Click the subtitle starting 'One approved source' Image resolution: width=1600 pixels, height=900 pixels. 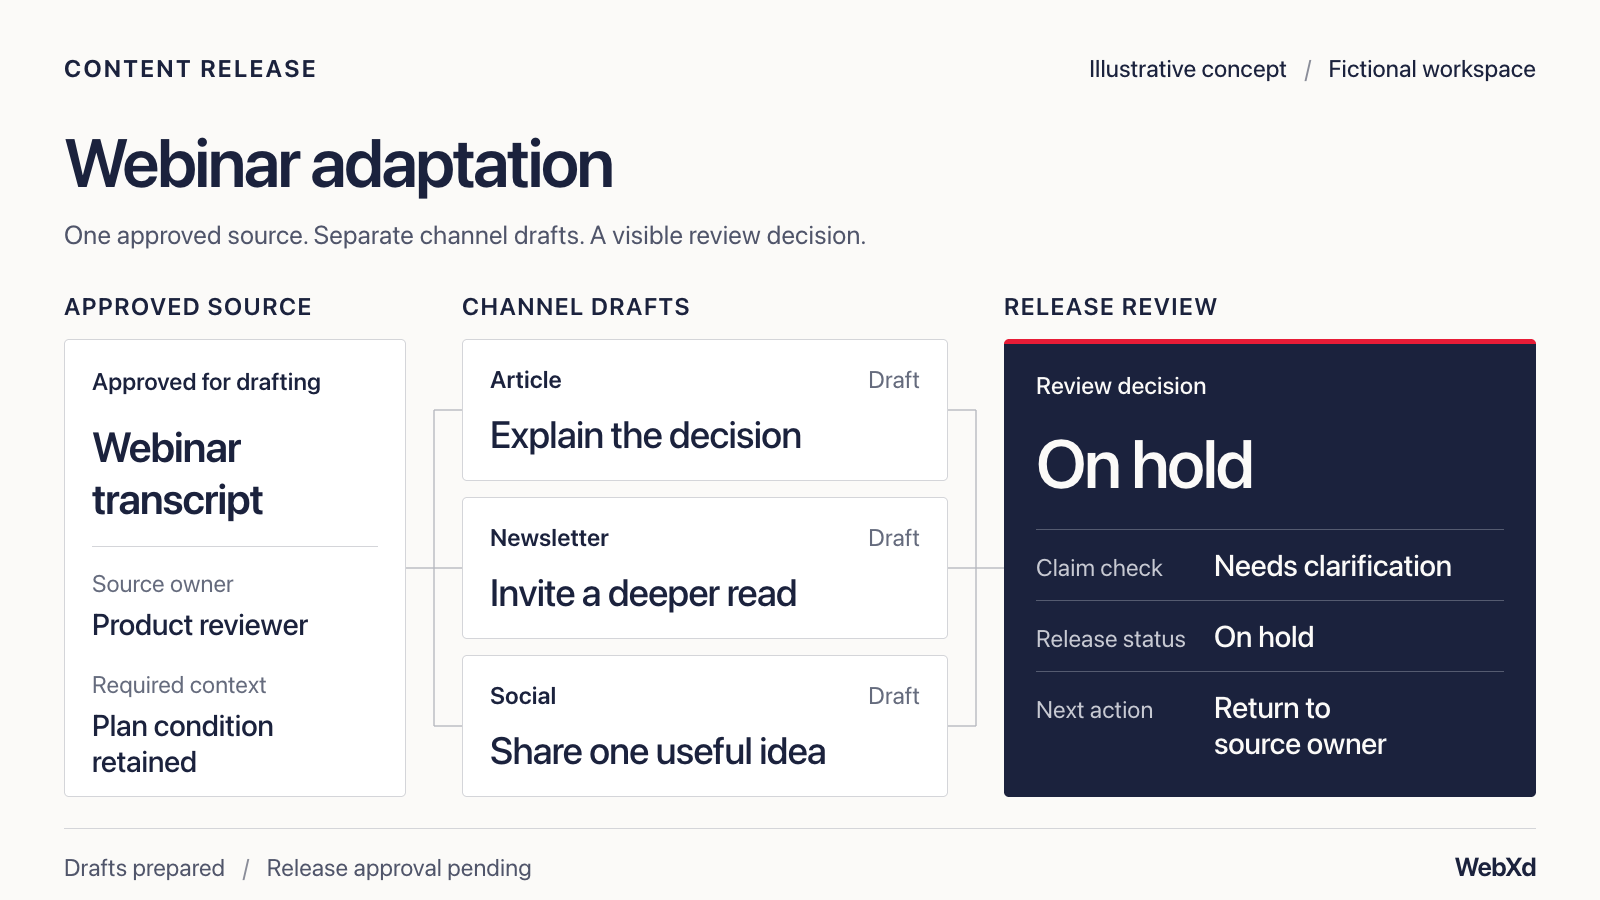coord(465,235)
